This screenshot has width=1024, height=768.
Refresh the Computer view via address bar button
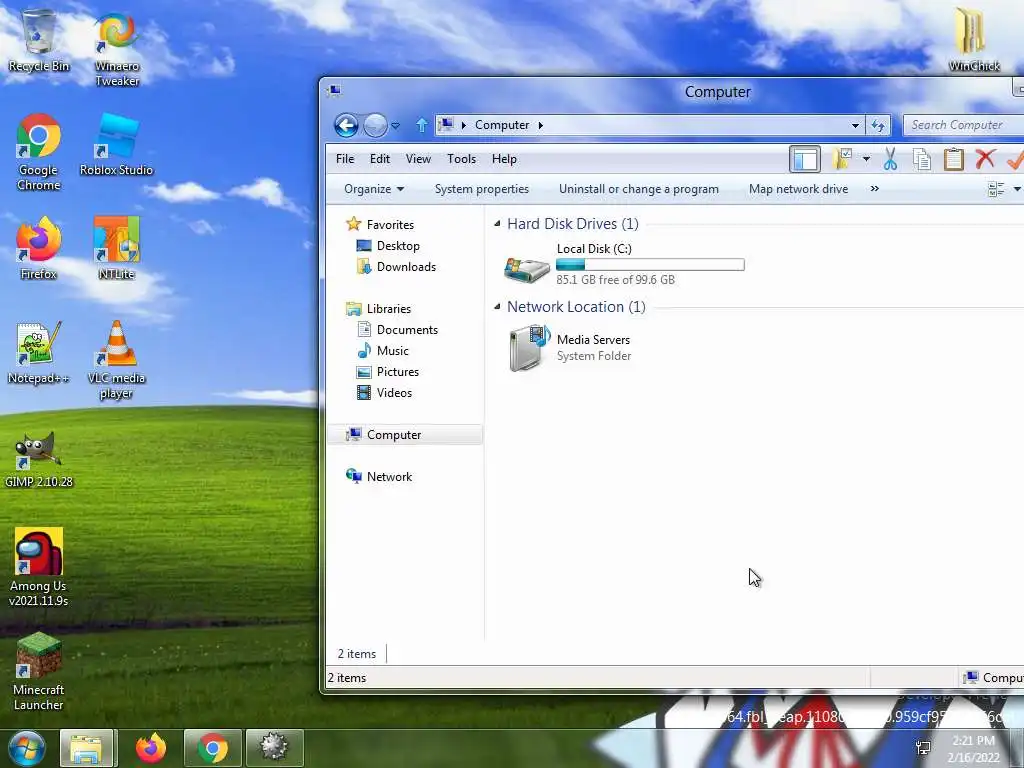pos(878,125)
